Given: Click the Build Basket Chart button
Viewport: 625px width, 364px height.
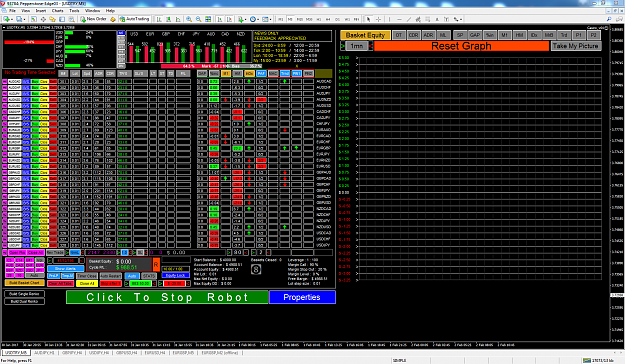Looking at the screenshot, I should (24, 283).
